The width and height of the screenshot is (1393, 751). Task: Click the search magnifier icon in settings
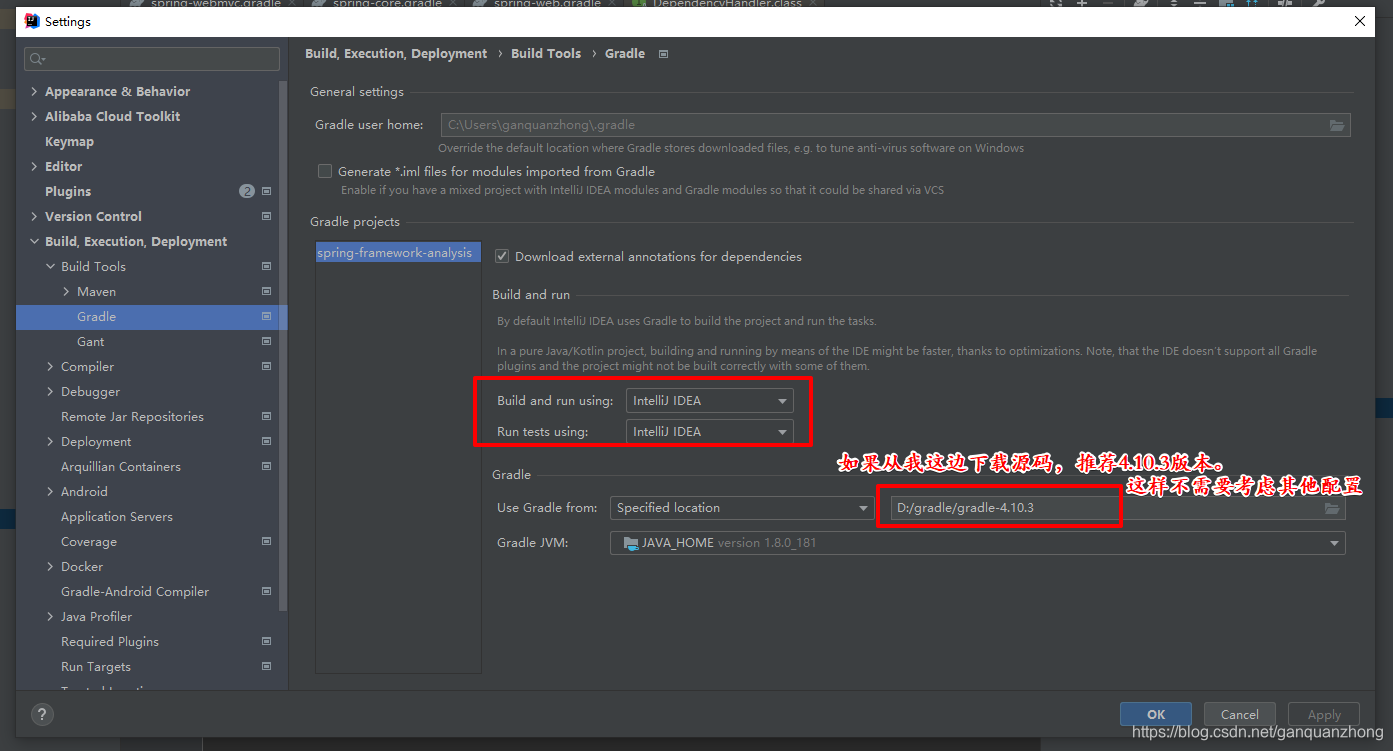click(36, 59)
